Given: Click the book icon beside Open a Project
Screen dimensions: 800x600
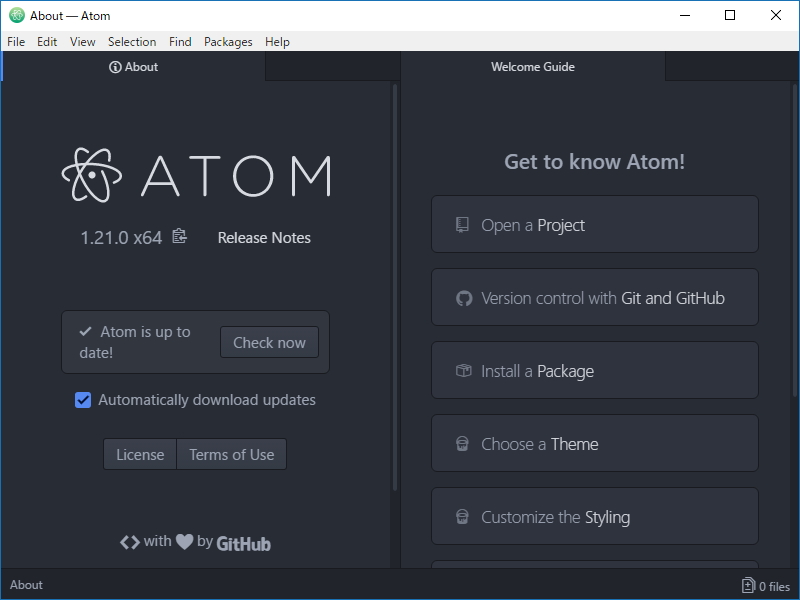Looking at the screenshot, I should pos(463,224).
